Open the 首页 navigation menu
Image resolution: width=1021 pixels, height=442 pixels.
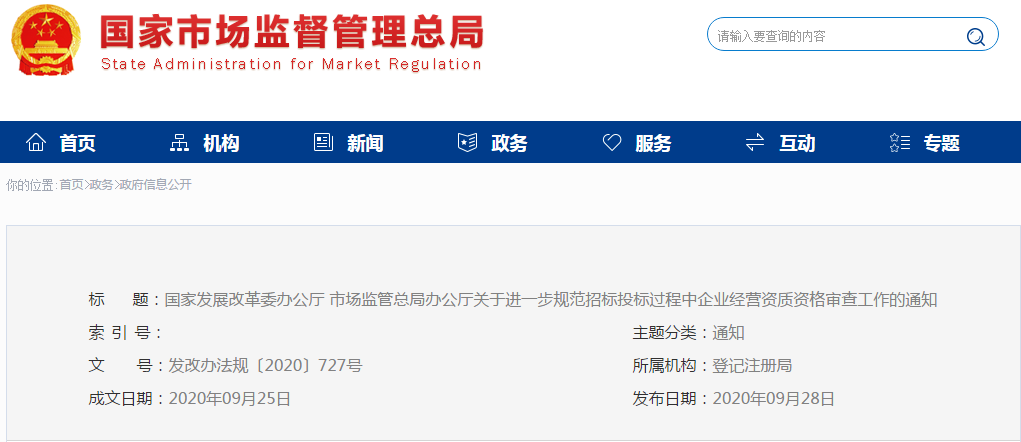click(x=77, y=143)
